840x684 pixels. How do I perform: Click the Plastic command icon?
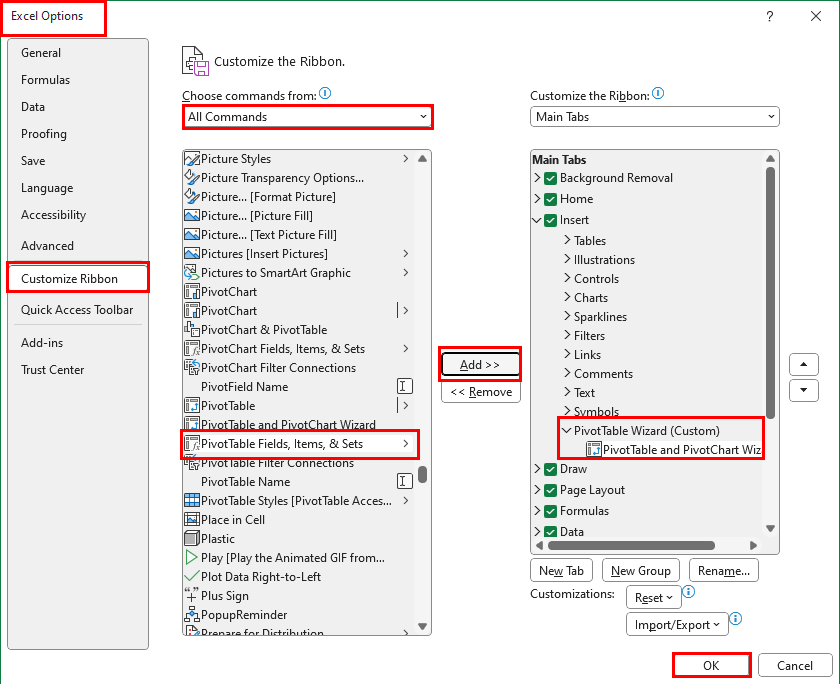(x=192, y=539)
